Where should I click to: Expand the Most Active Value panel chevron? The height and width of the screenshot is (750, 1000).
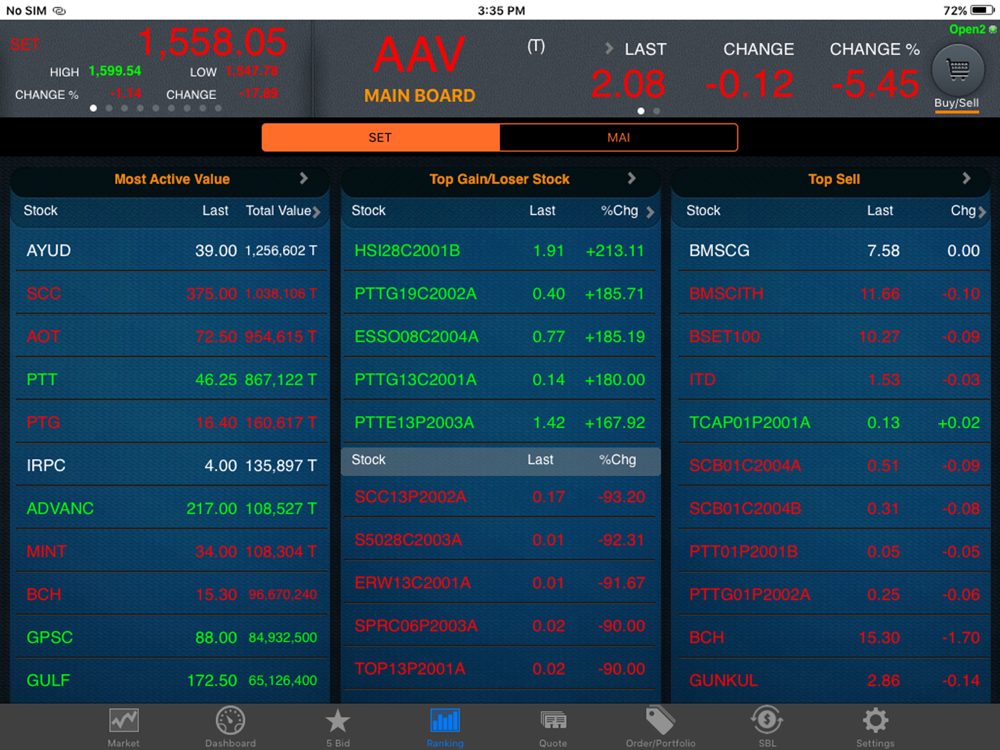click(x=304, y=179)
